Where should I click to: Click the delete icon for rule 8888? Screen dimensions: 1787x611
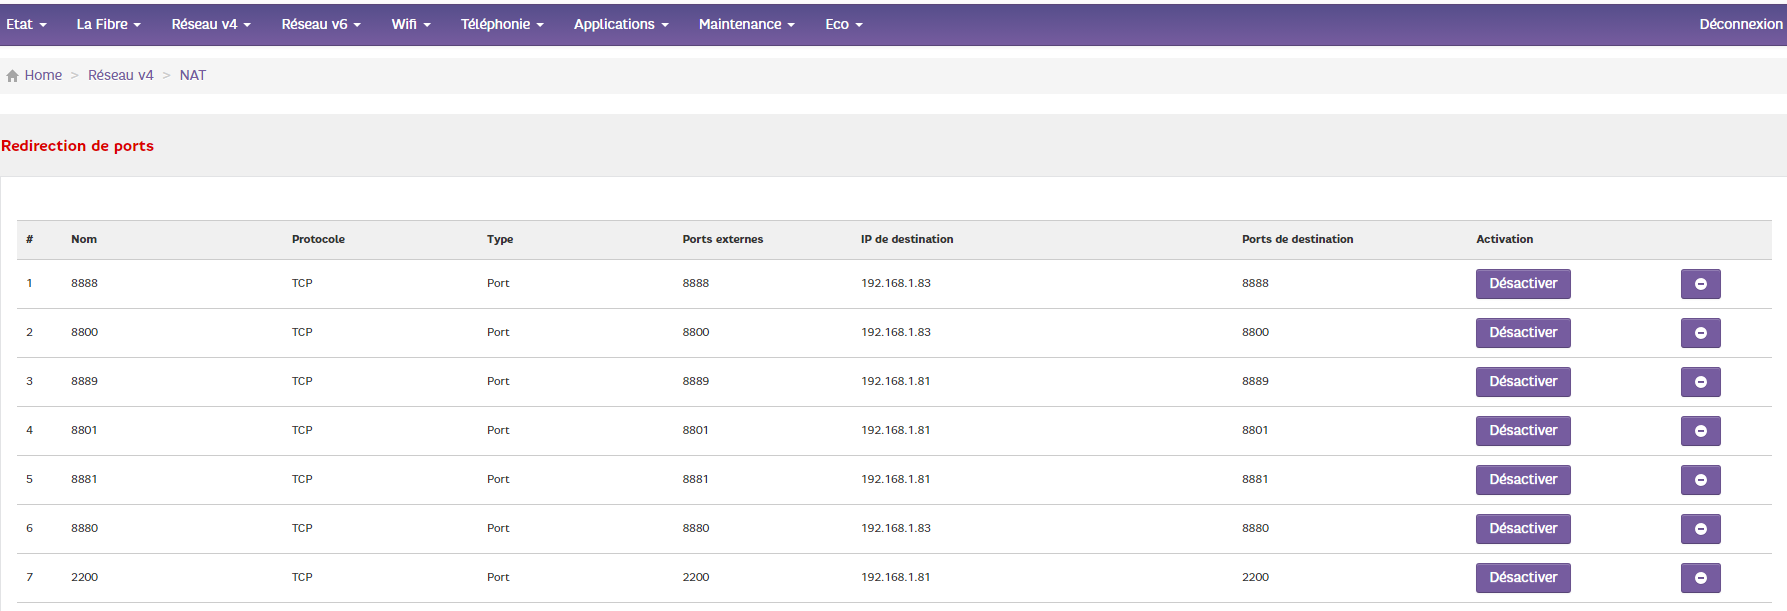(x=1700, y=284)
